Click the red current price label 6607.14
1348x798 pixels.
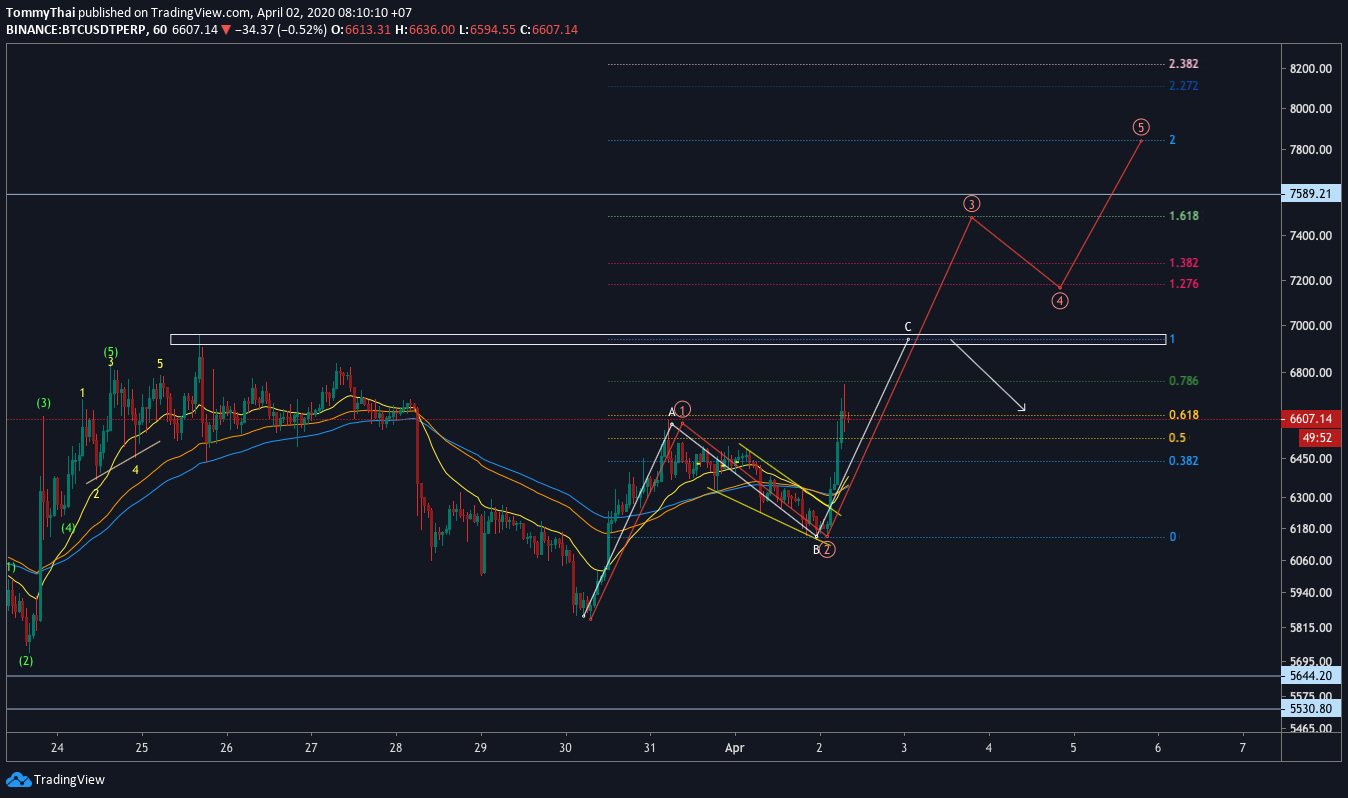tap(1310, 419)
